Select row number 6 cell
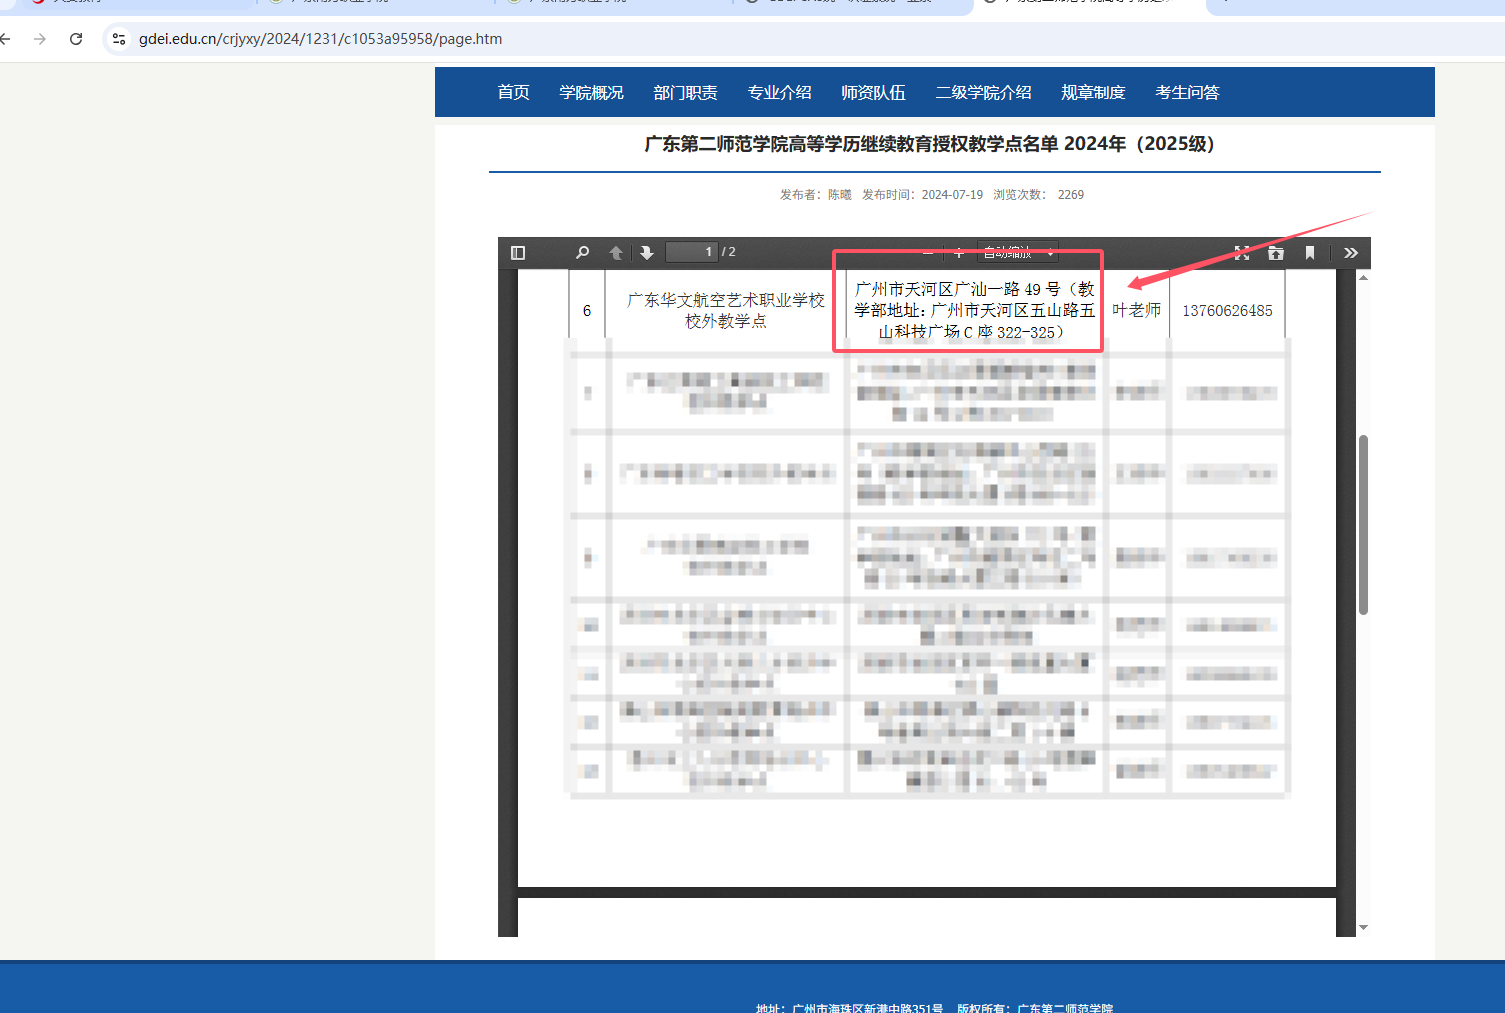Image resolution: width=1505 pixels, height=1013 pixels. [x=587, y=311]
